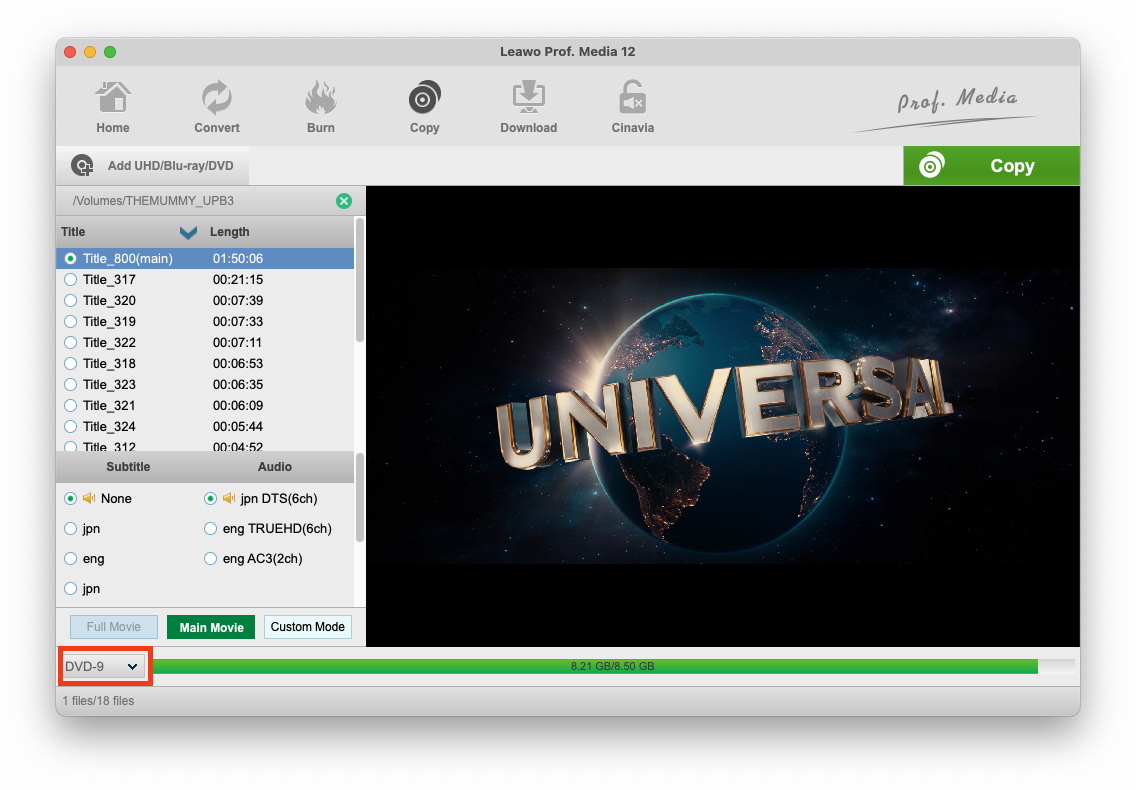Select Title_317 radio button

point(70,280)
